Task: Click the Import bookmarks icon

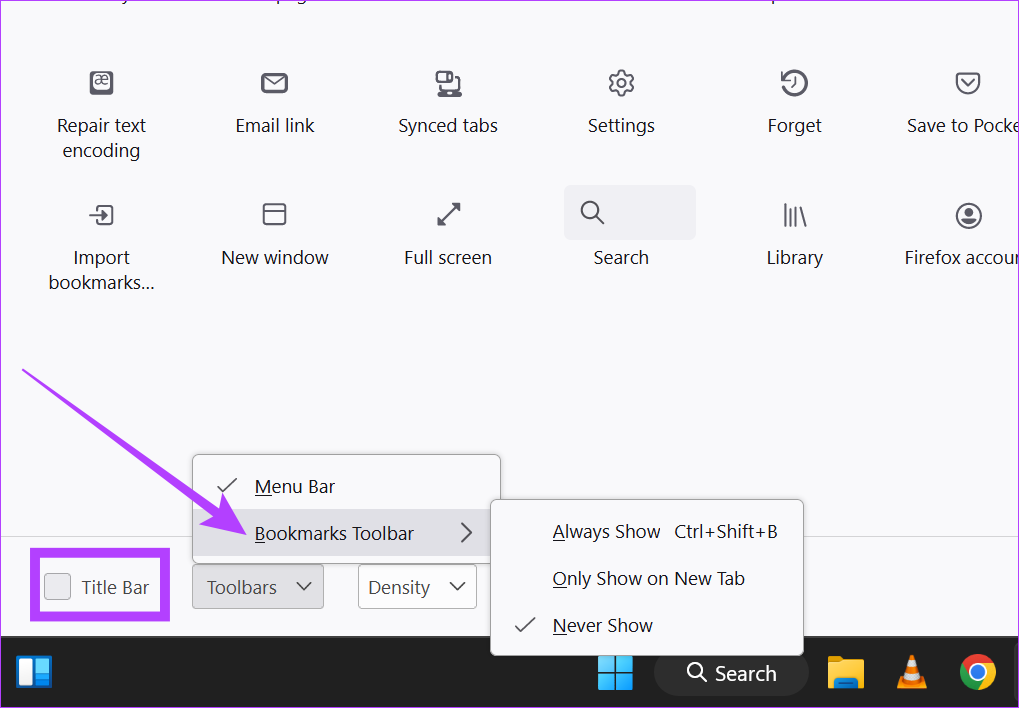Action: [101, 214]
